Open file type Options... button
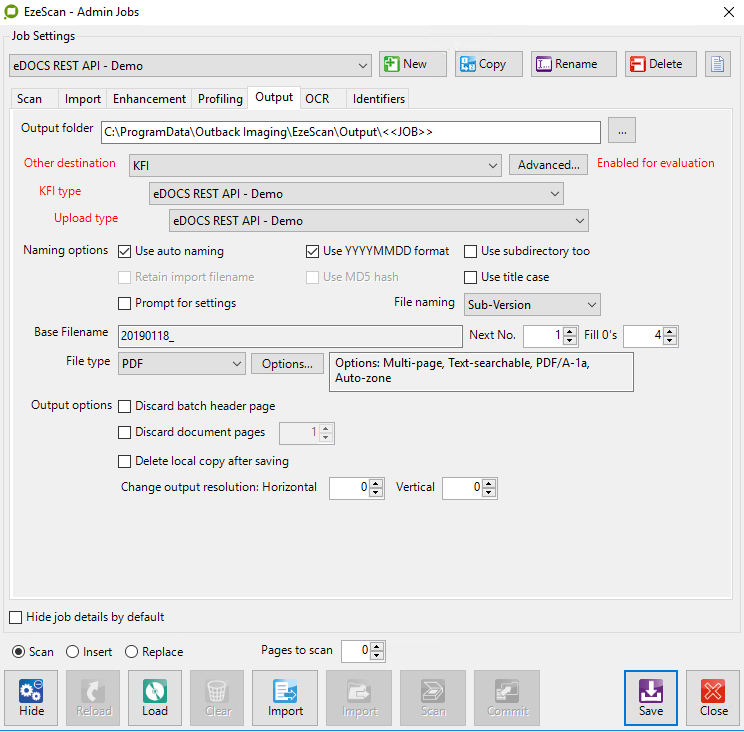Image resolution: width=744 pixels, height=732 pixels. tap(287, 363)
